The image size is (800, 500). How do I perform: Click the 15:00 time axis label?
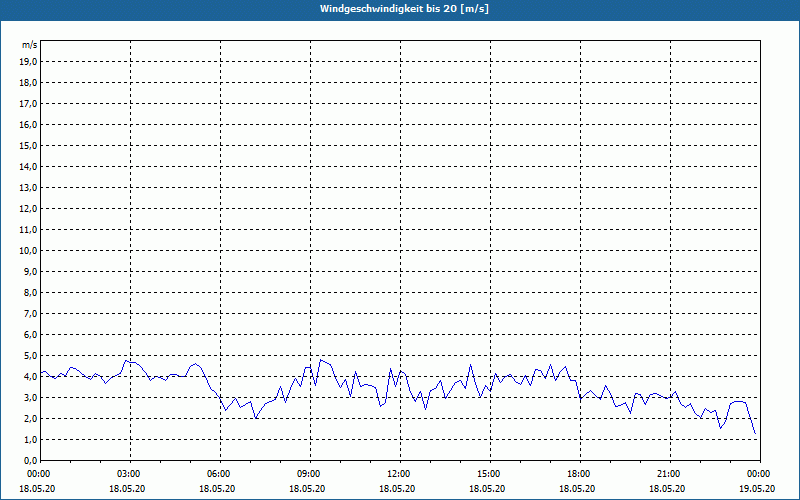tap(490, 474)
